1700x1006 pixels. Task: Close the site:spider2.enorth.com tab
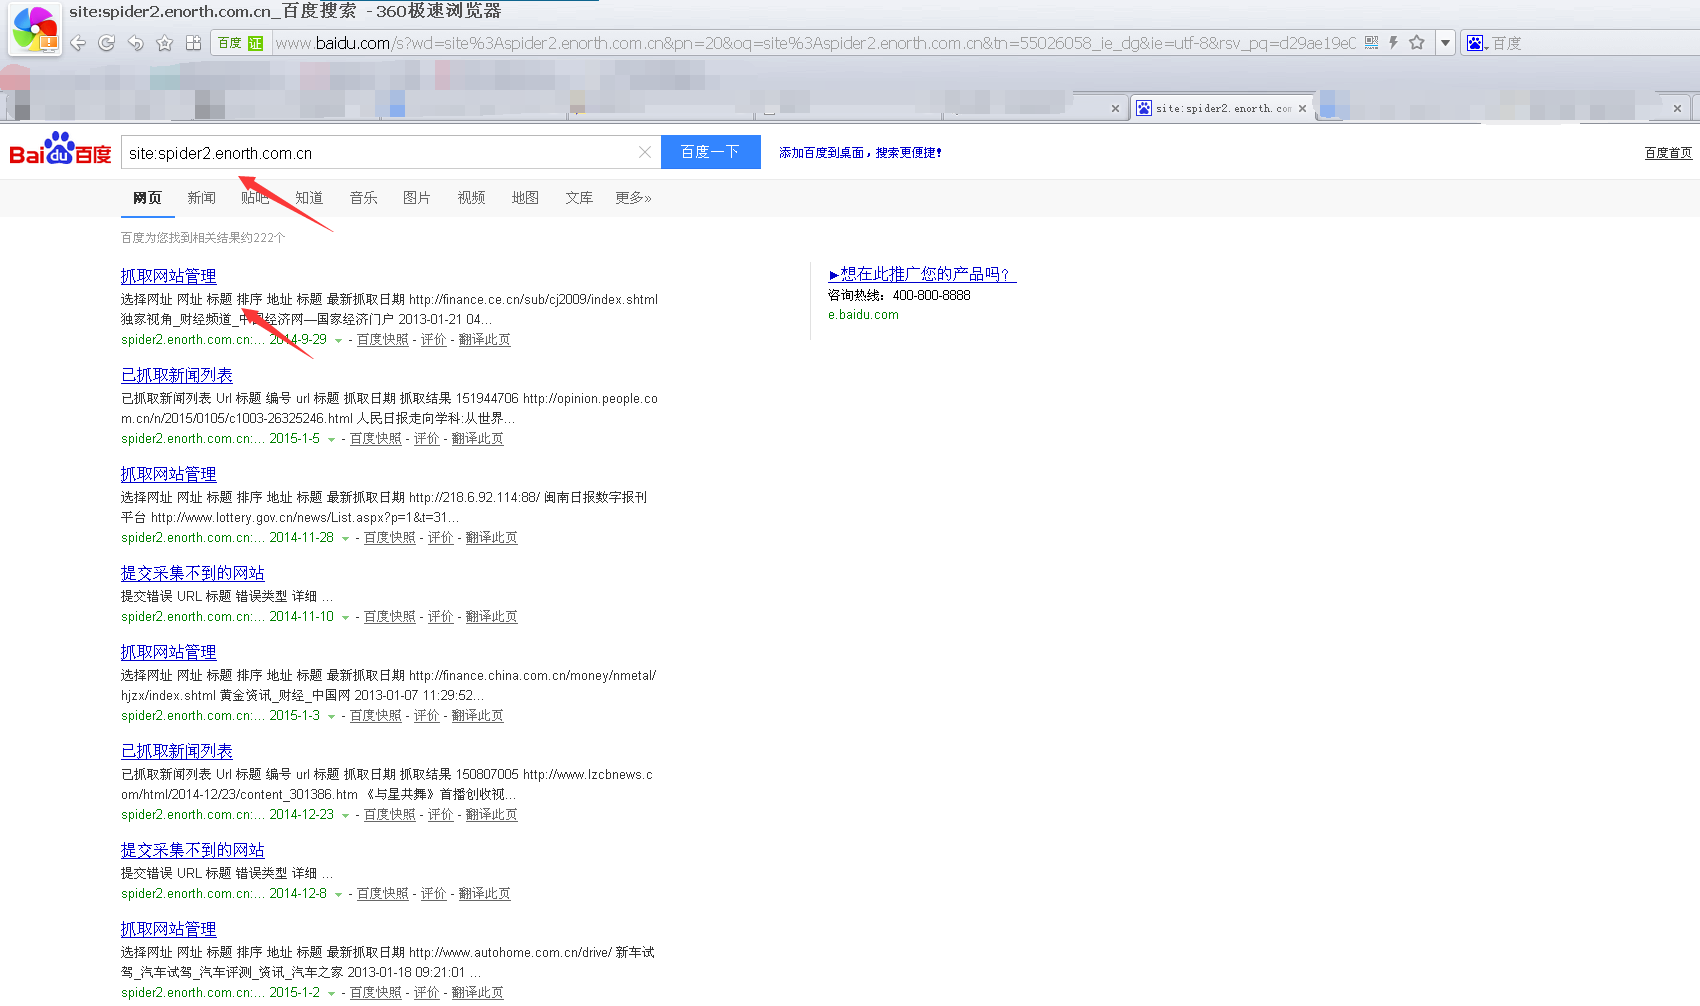pos(1302,108)
